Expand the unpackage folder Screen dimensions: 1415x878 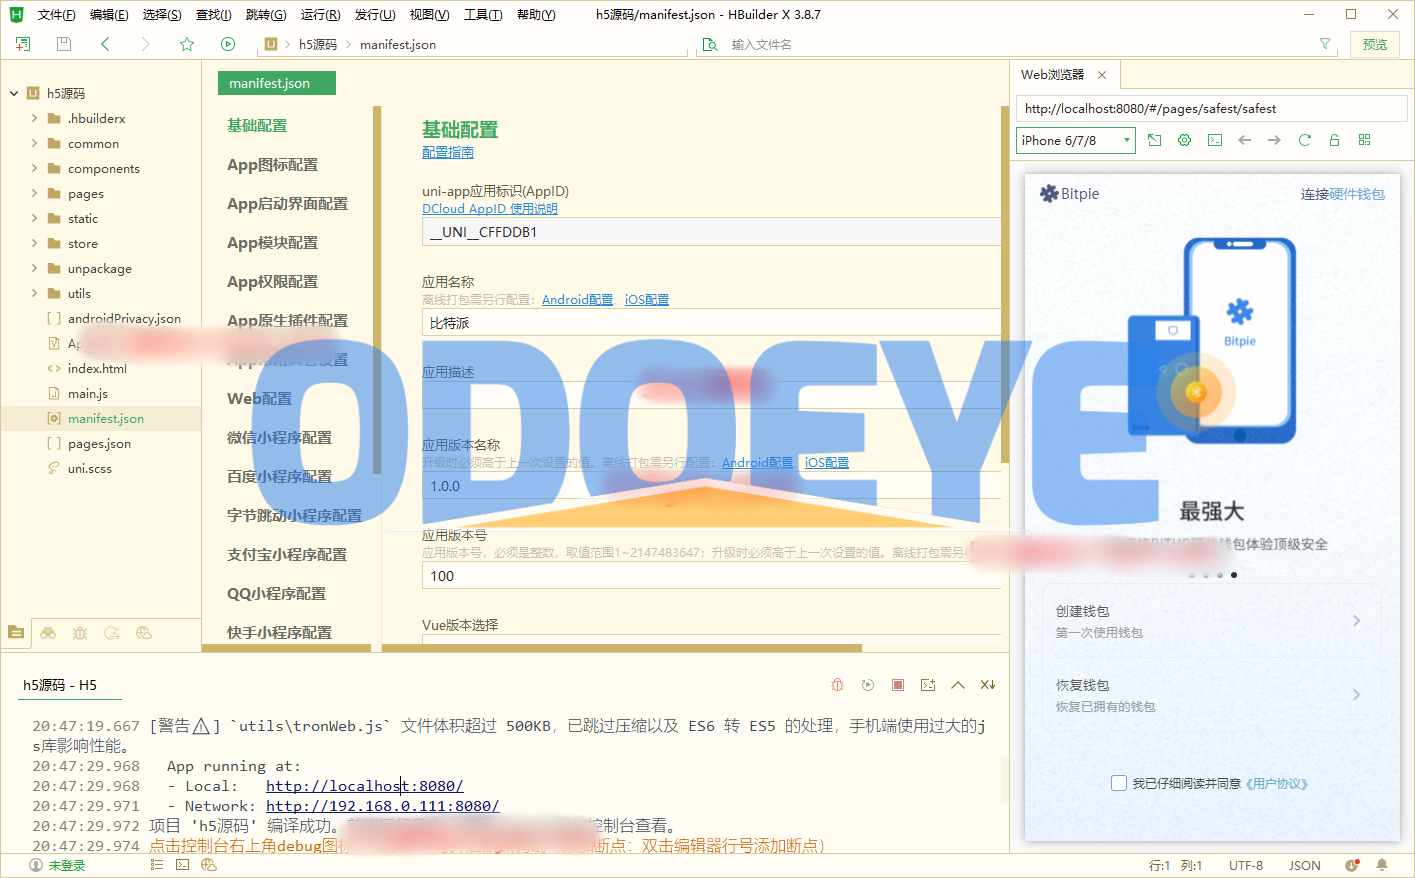click(x=35, y=268)
